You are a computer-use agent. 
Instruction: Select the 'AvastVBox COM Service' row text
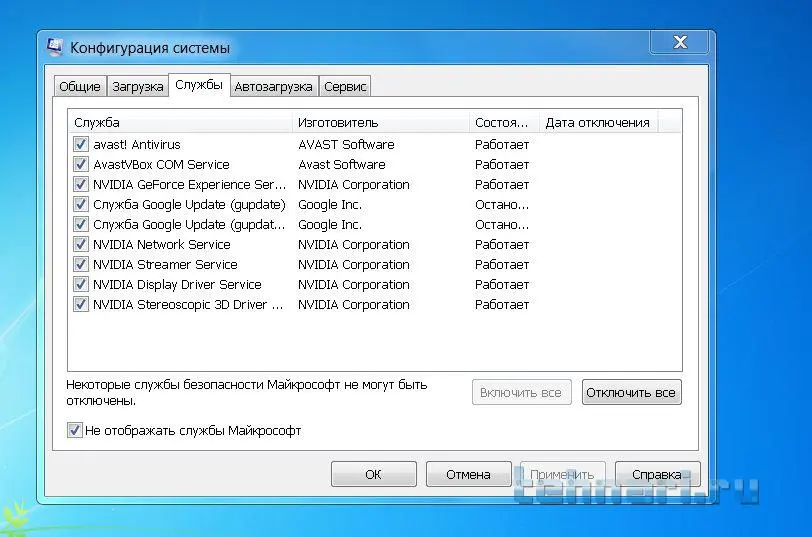[x=161, y=165]
